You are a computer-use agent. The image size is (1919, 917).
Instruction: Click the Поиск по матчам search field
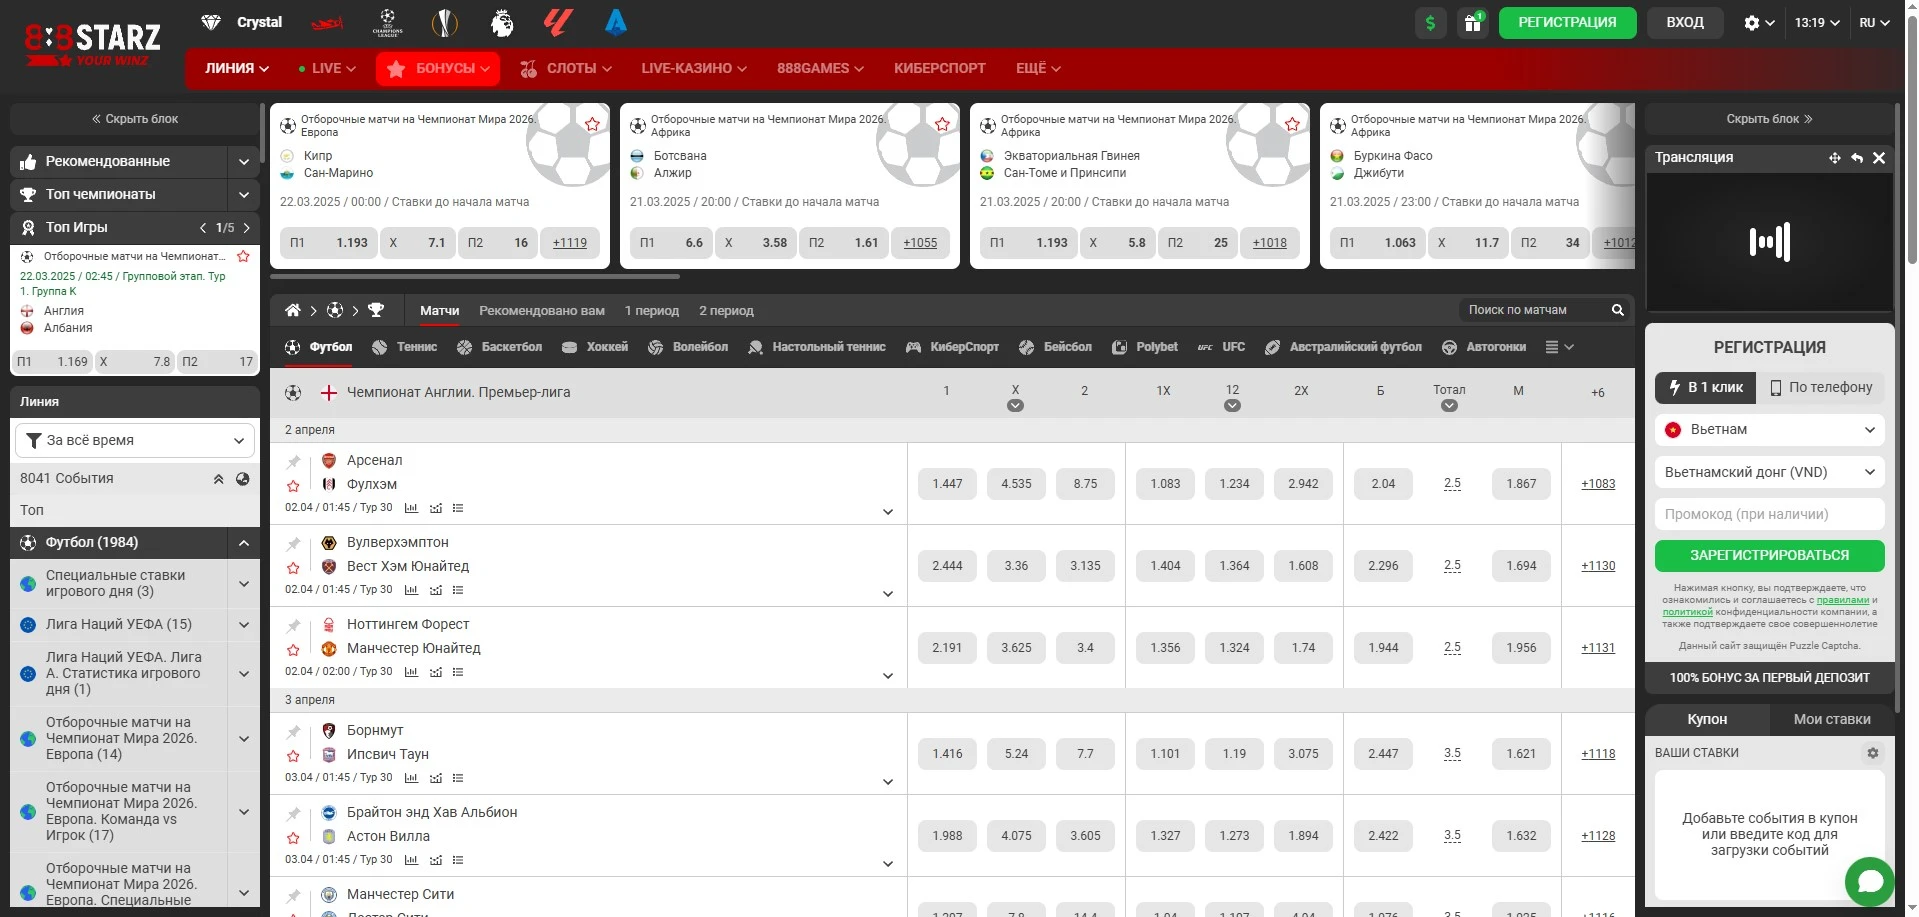click(1533, 310)
